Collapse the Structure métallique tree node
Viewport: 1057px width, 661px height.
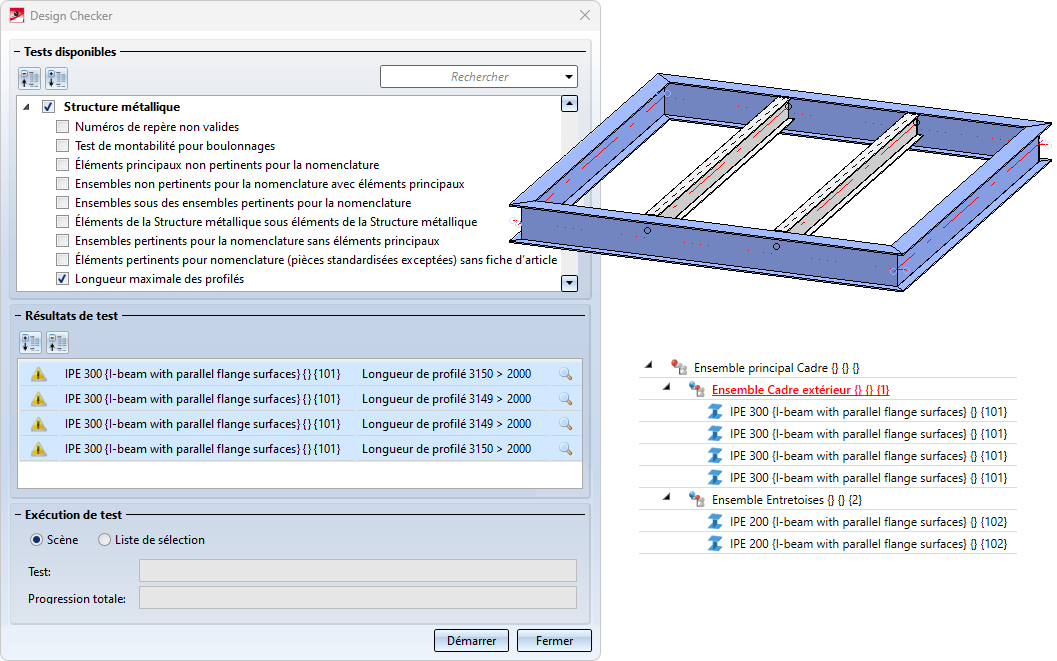pyautogui.click(x=26, y=106)
